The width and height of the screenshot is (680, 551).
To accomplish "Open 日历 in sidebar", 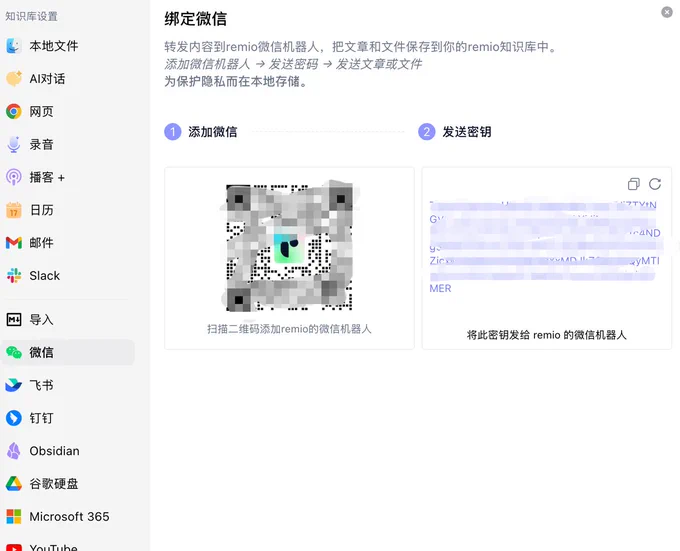I will point(69,210).
